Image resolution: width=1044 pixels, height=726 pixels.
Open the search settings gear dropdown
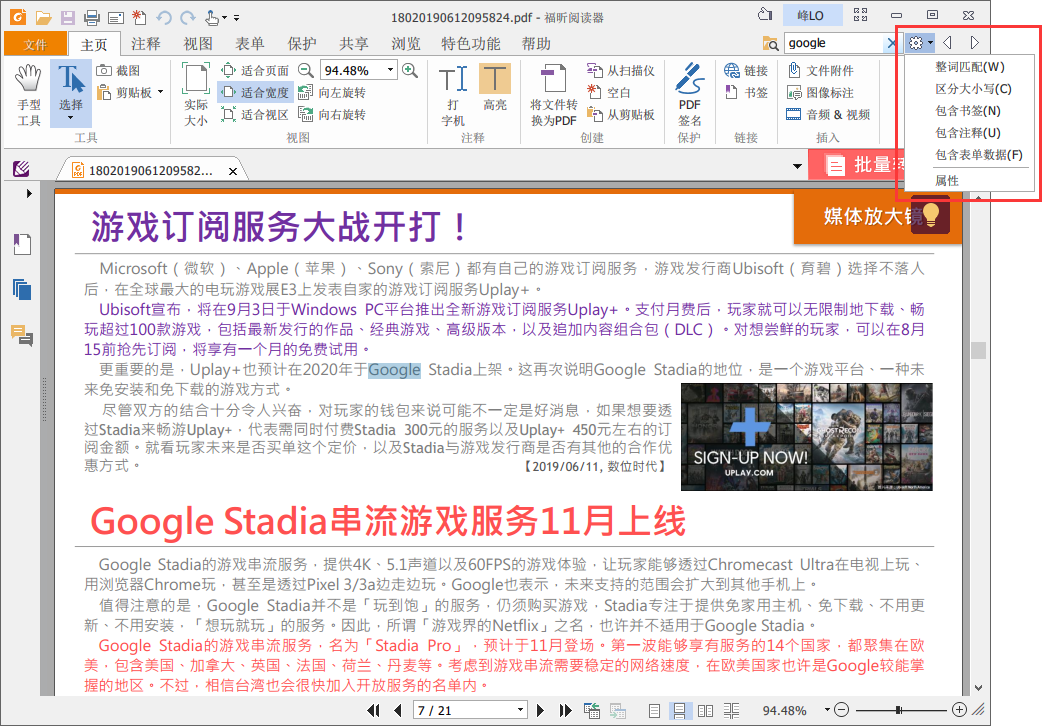point(920,43)
